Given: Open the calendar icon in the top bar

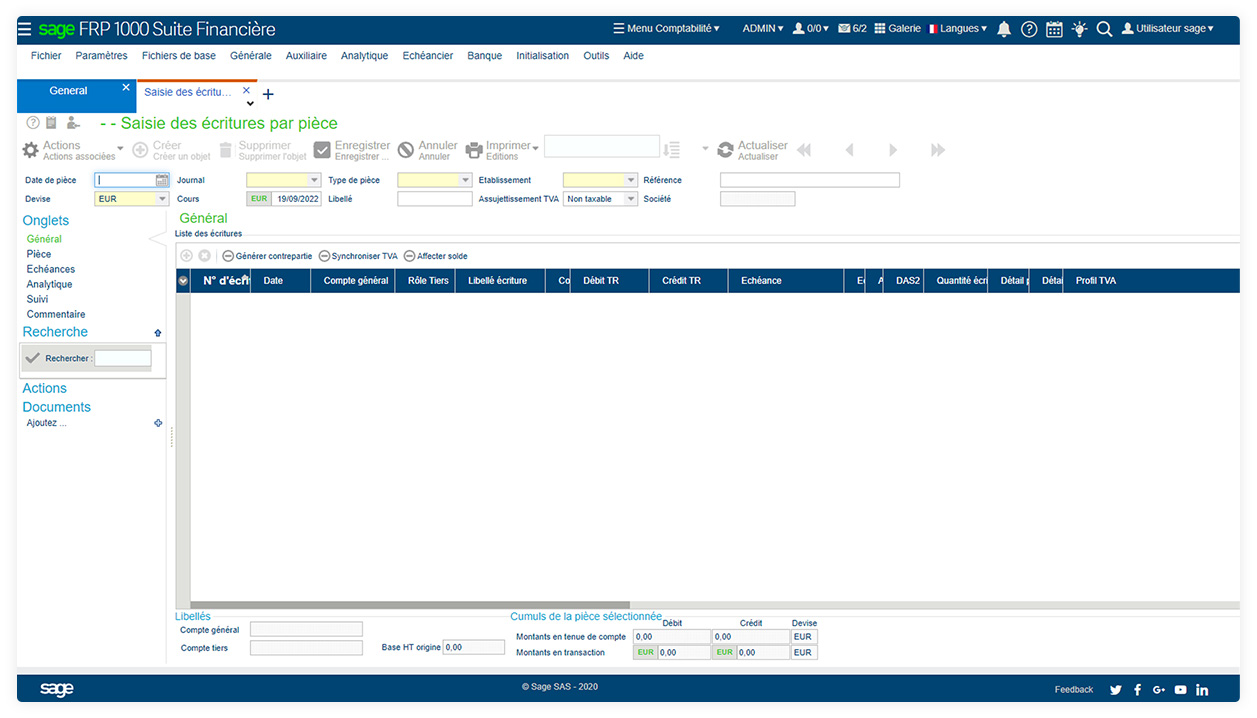Looking at the screenshot, I should coord(1054,29).
